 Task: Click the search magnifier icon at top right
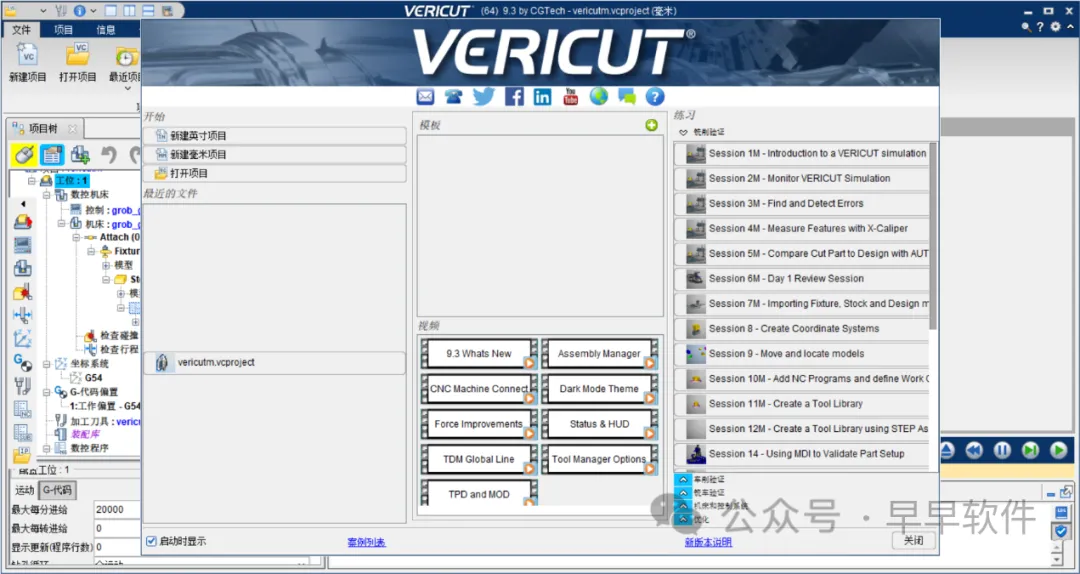click(1026, 27)
